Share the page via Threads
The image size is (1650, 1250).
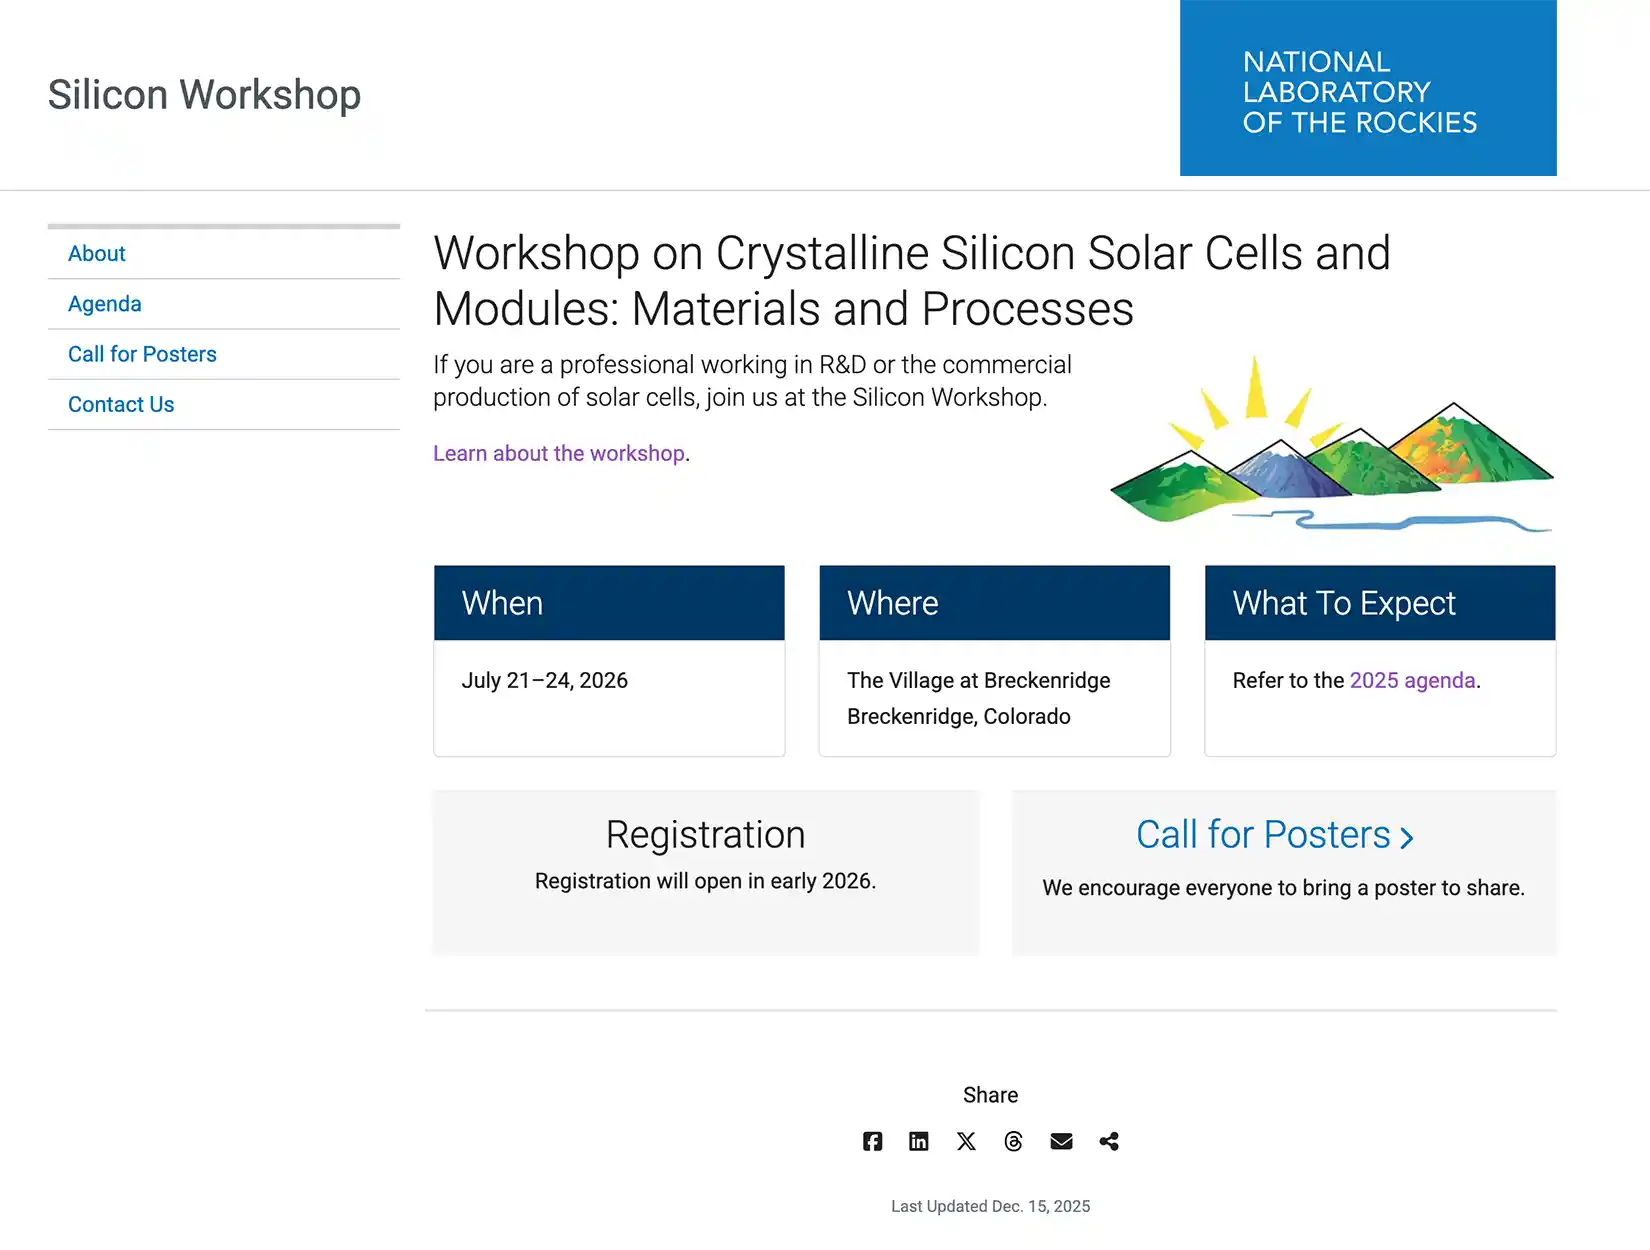point(1013,1141)
